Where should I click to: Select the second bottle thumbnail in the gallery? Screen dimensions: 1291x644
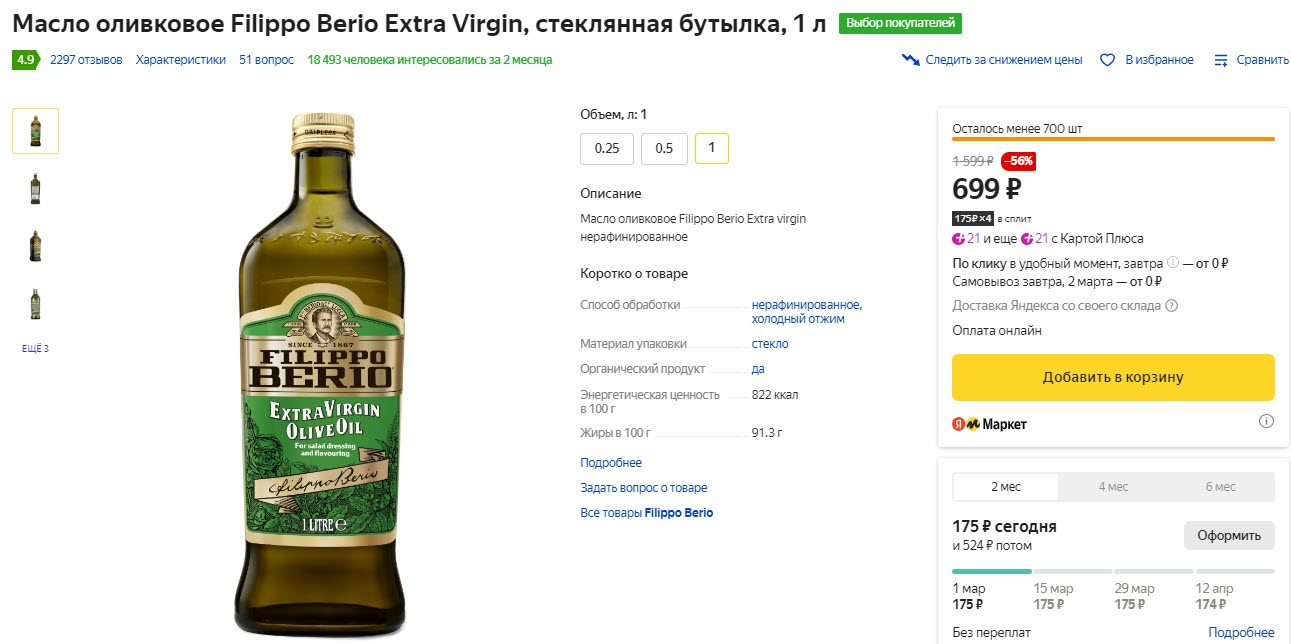click(35, 188)
